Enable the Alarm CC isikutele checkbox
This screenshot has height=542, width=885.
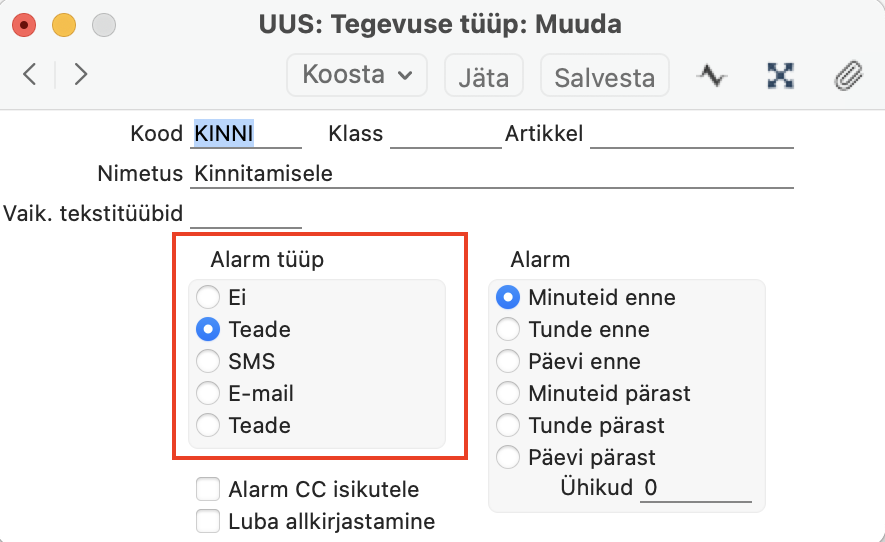(x=208, y=489)
